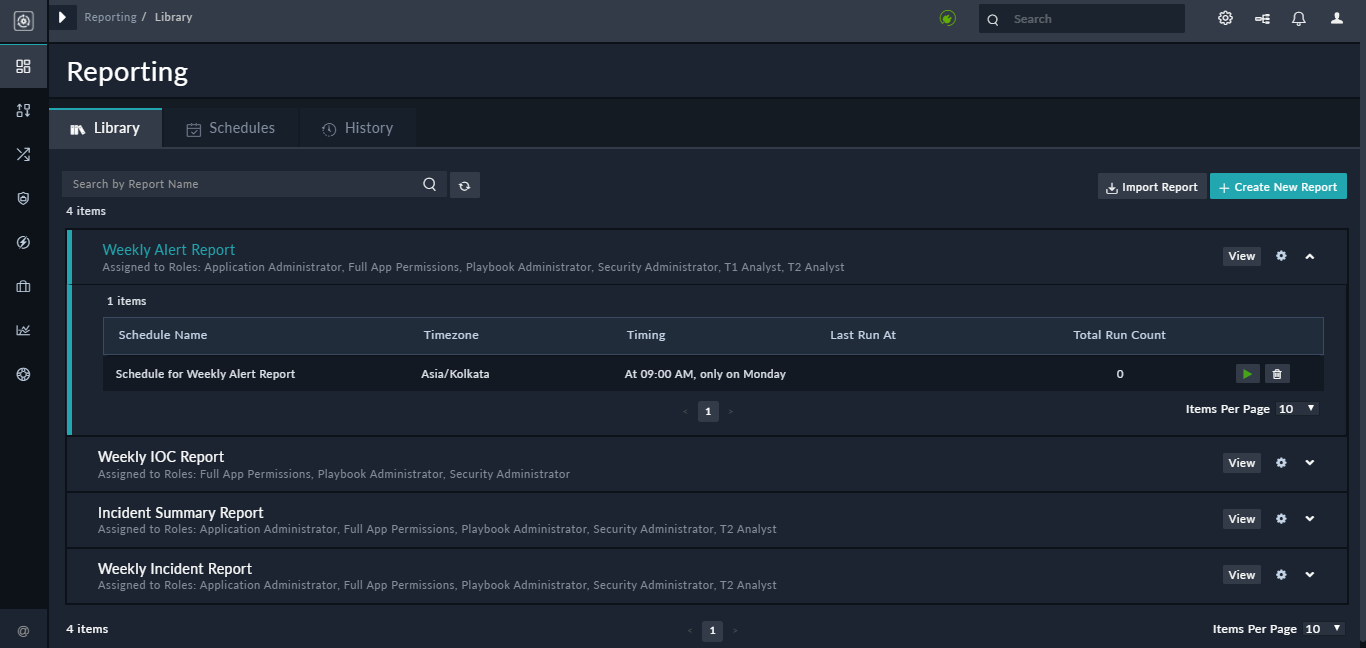Delete the Weekly Alert Report schedule
Viewport: 1366px width, 648px height.
(x=1277, y=374)
